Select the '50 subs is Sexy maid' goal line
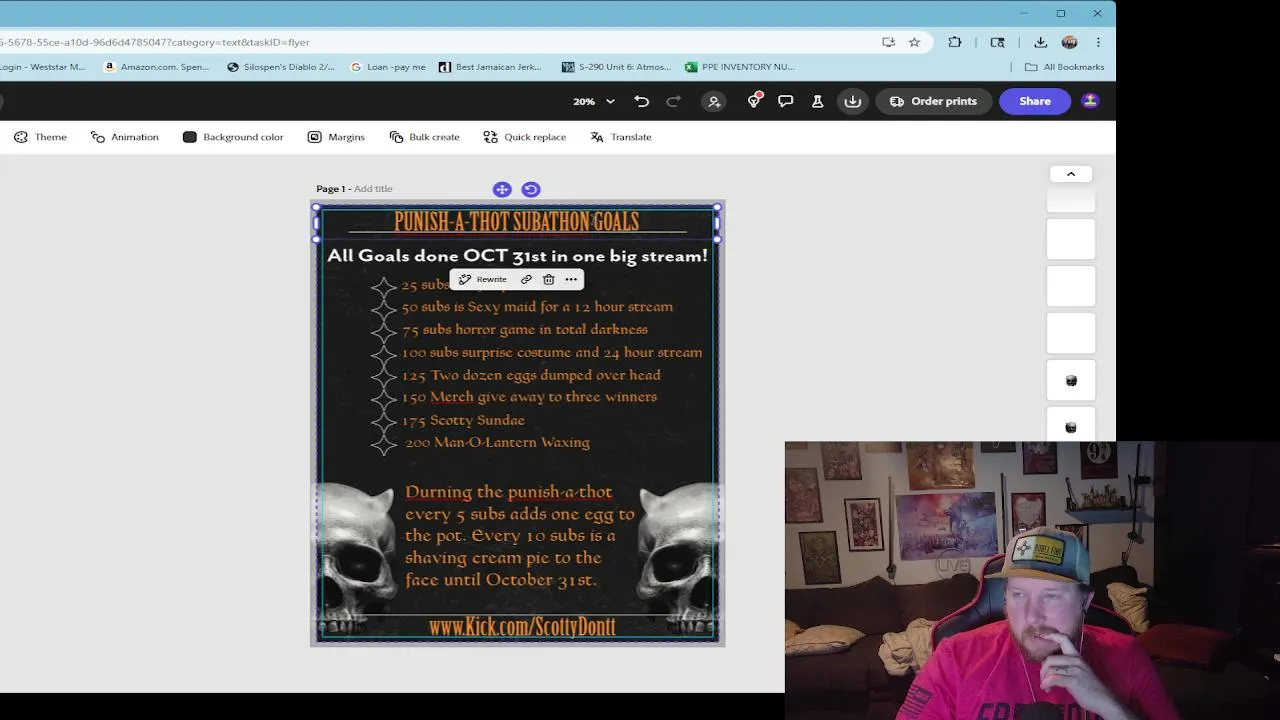Viewport: 1280px width, 720px height. (x=537, y=307)
